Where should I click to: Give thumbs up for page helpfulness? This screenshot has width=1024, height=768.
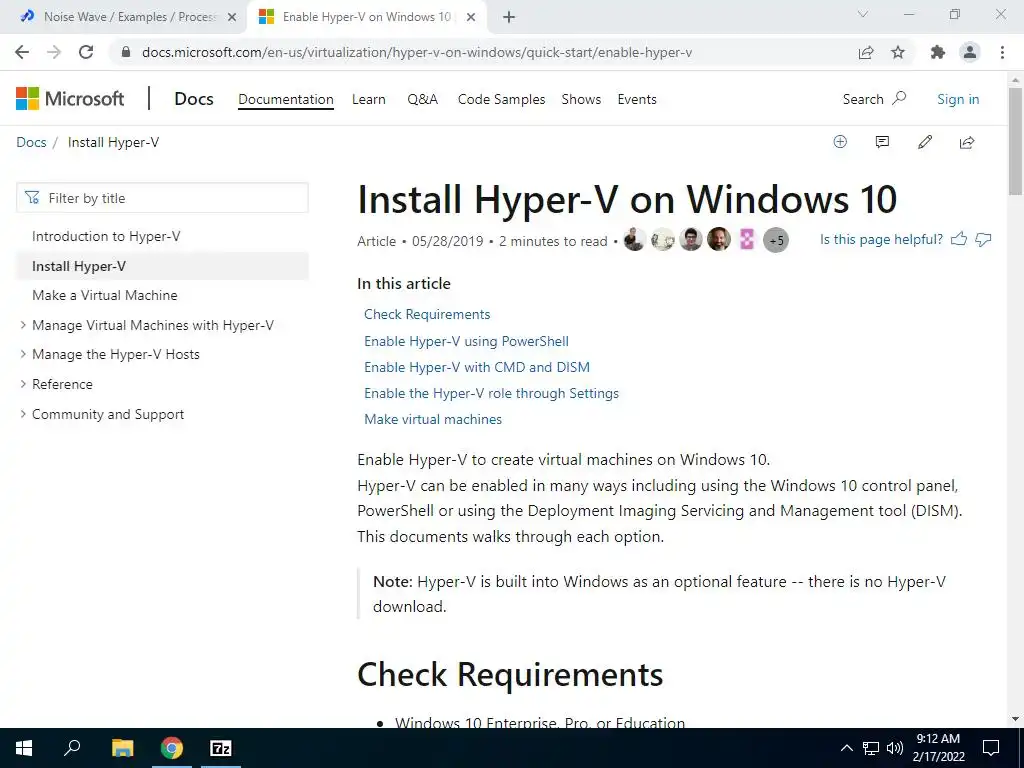[x=959, y=239]
